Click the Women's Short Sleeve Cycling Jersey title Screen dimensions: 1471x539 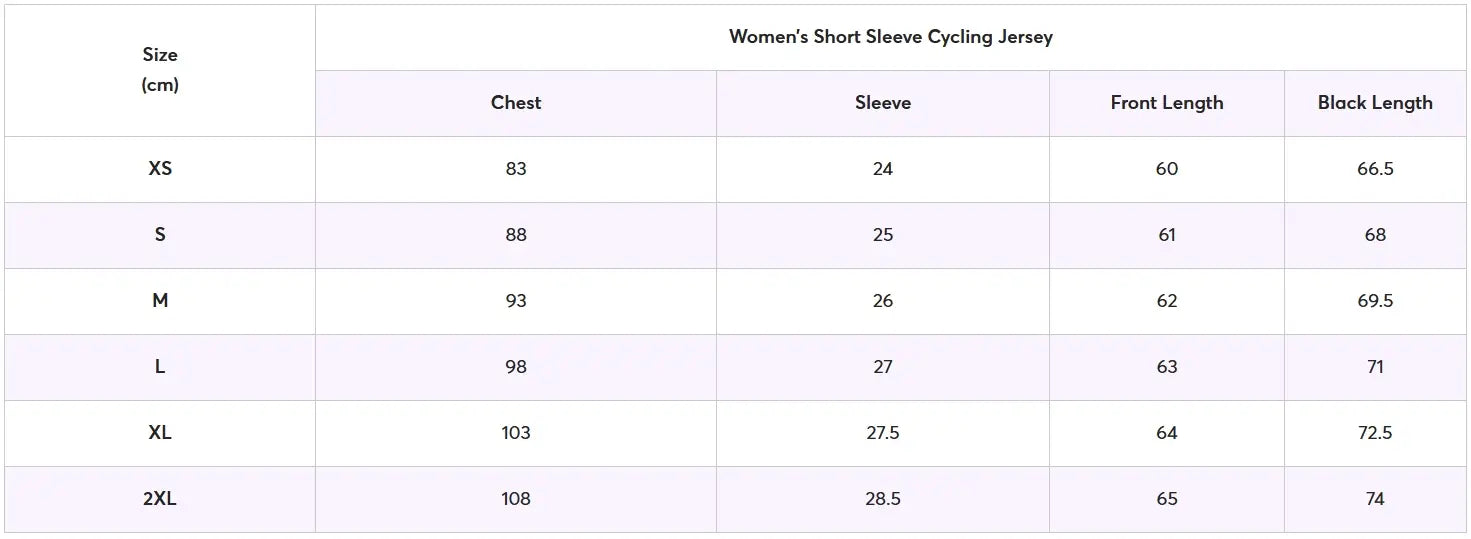tap(890, 37)
